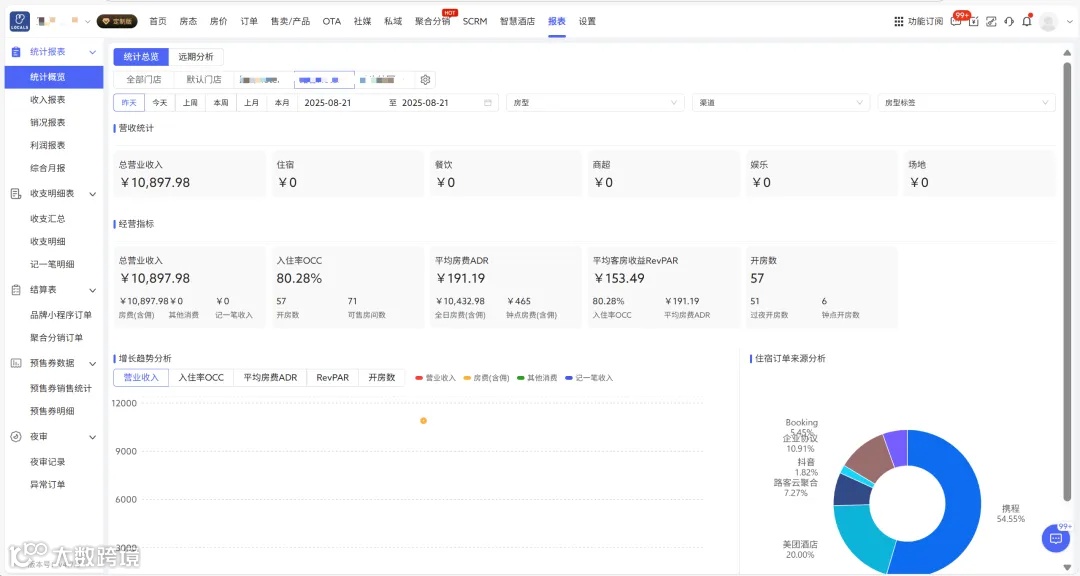Switch to the 远期分析 tab
1080x576 pixels.
(197, 56)
